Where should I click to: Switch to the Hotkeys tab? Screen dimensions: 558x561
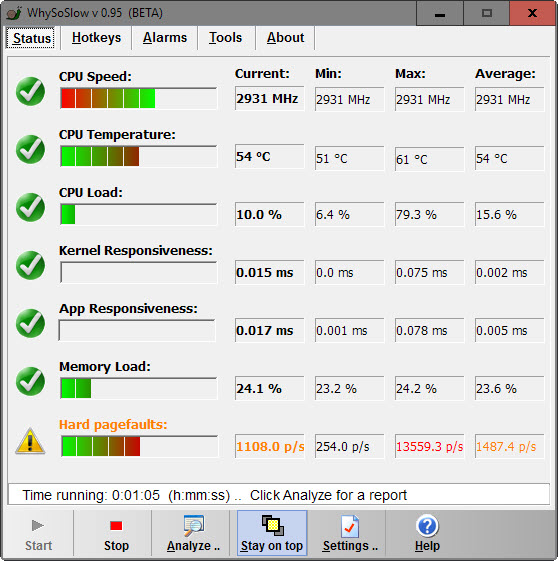click(x=96, y=38)
